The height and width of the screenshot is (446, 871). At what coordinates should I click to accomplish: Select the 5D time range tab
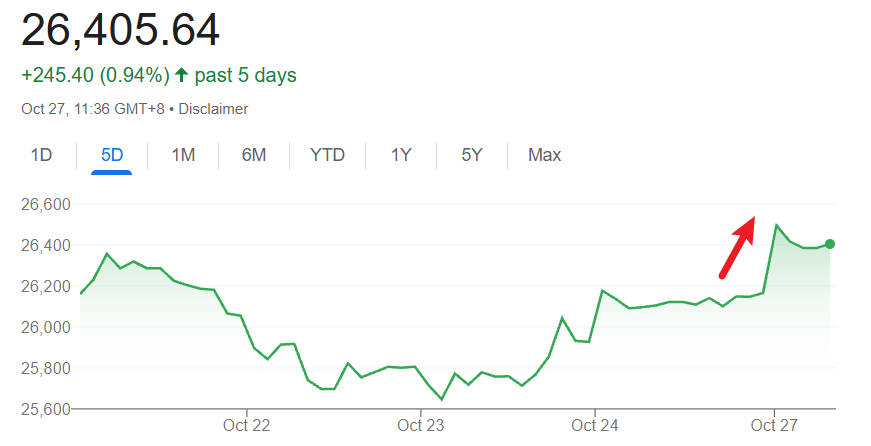112,155
